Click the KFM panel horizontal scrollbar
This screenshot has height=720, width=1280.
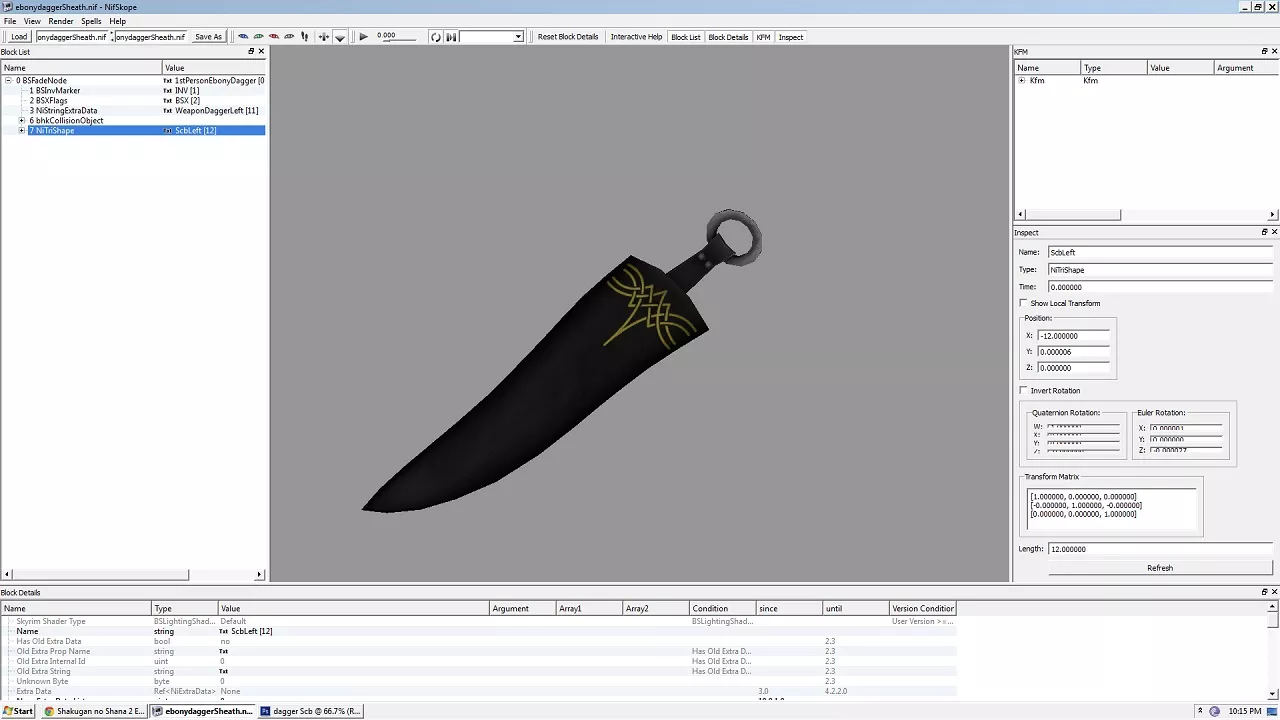click(x=1145, y=214)
